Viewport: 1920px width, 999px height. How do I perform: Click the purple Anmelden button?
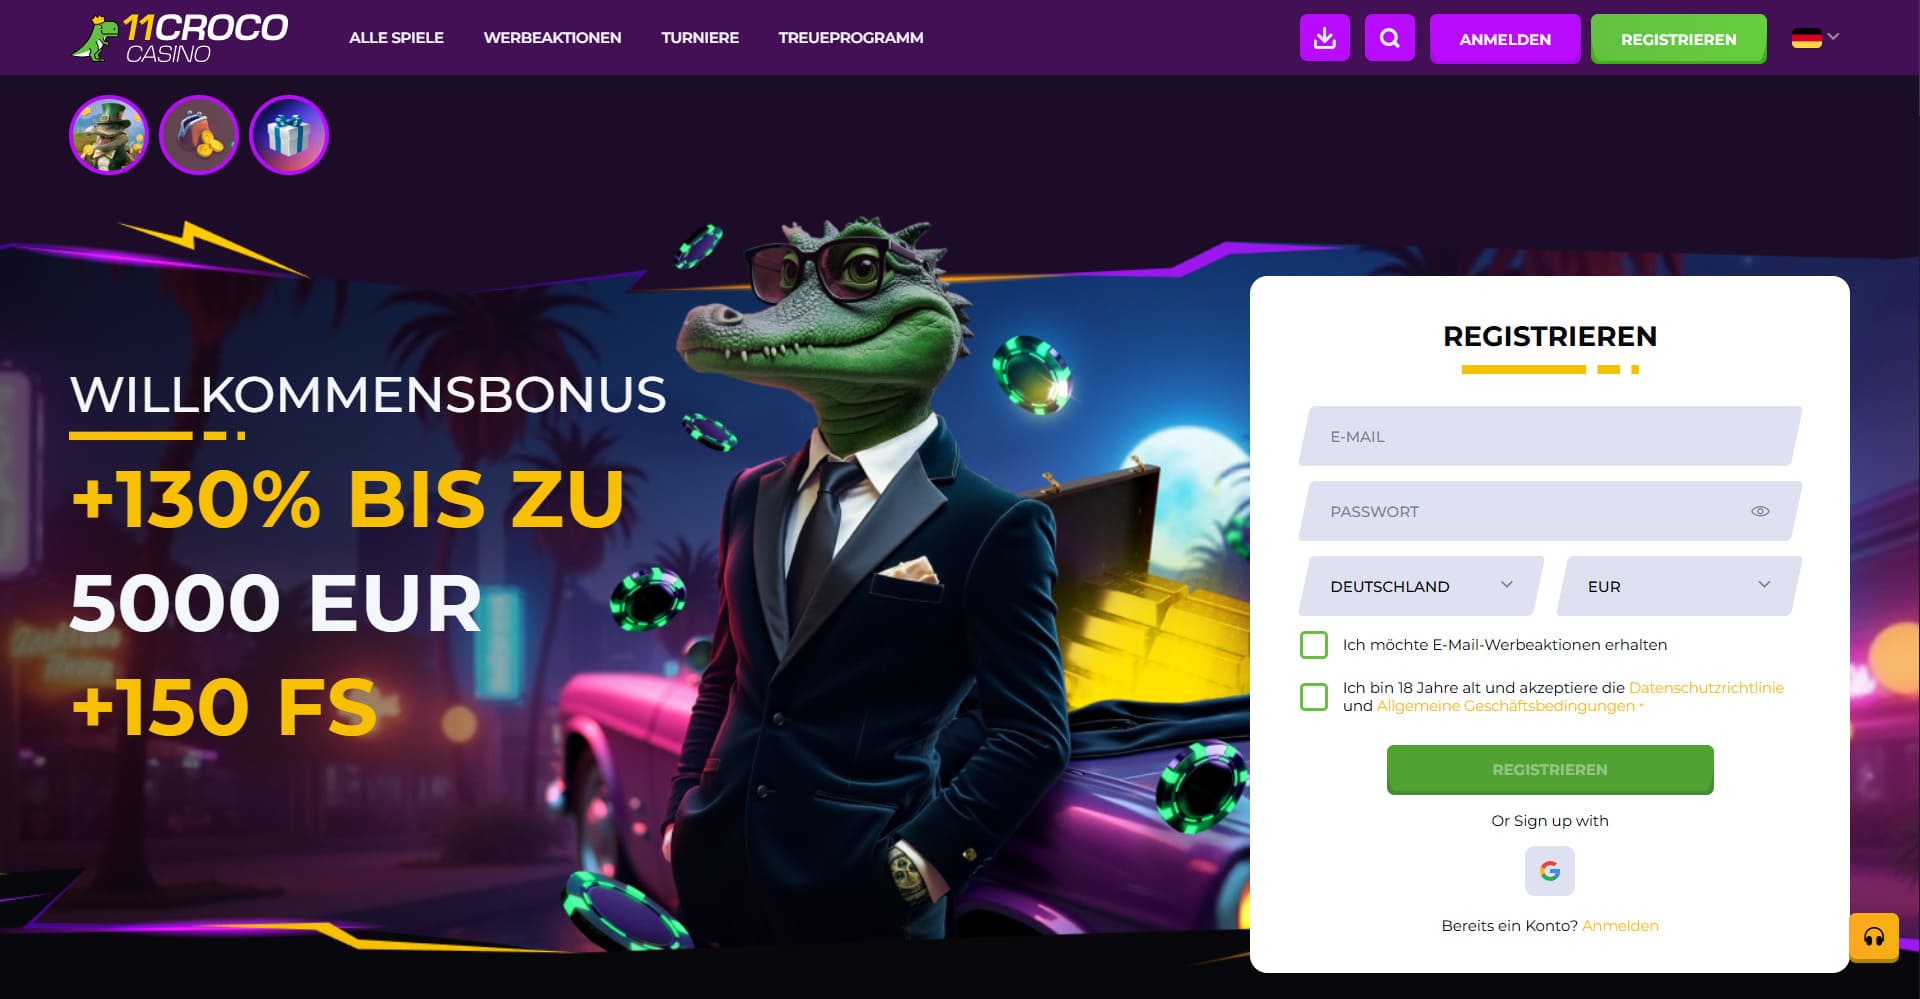pos(1505,39)
